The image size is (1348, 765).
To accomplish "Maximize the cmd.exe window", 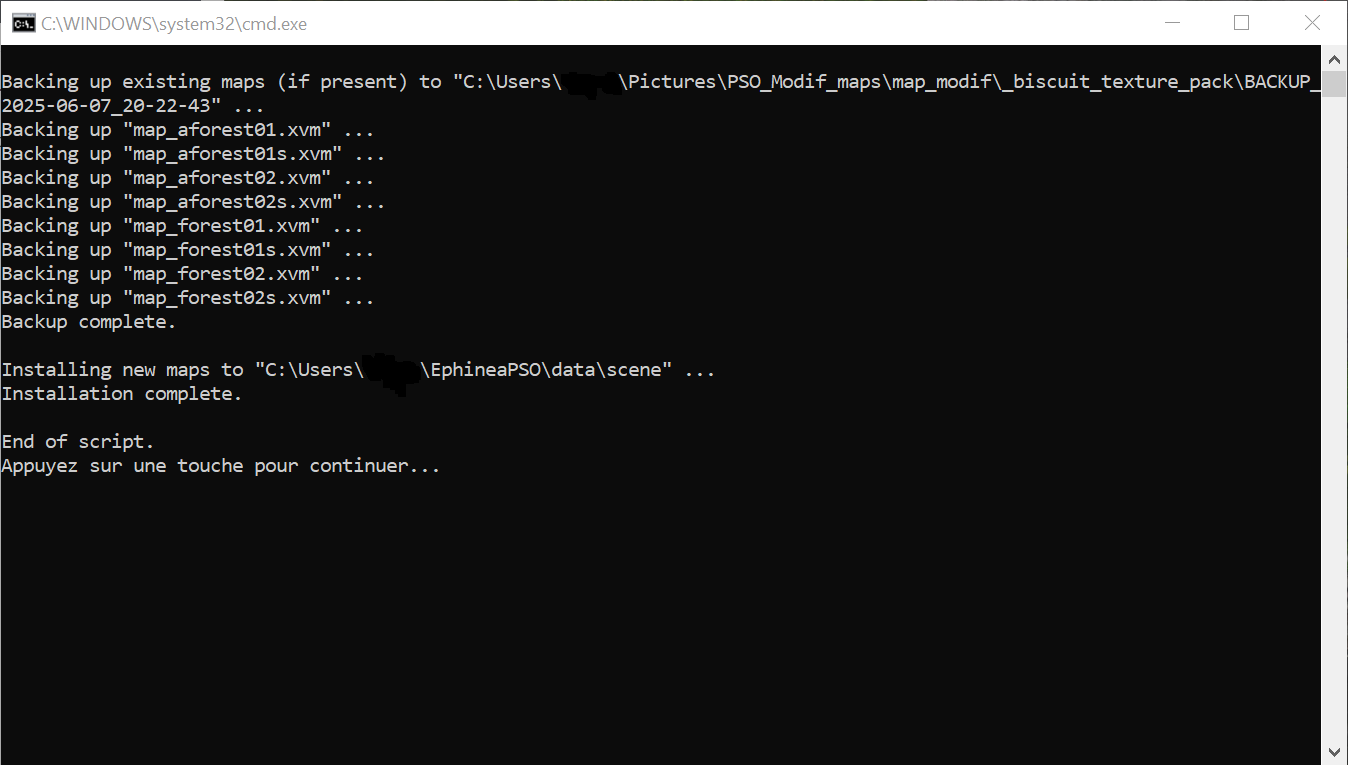I will [x=1242, y=23].
